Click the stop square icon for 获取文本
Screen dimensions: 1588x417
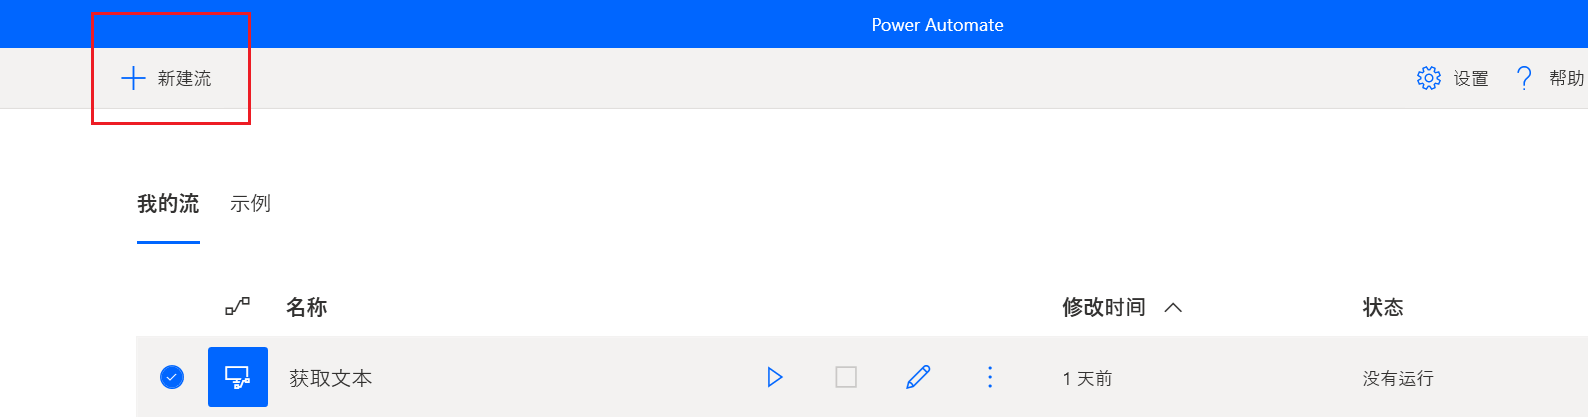tap(846, 377)
